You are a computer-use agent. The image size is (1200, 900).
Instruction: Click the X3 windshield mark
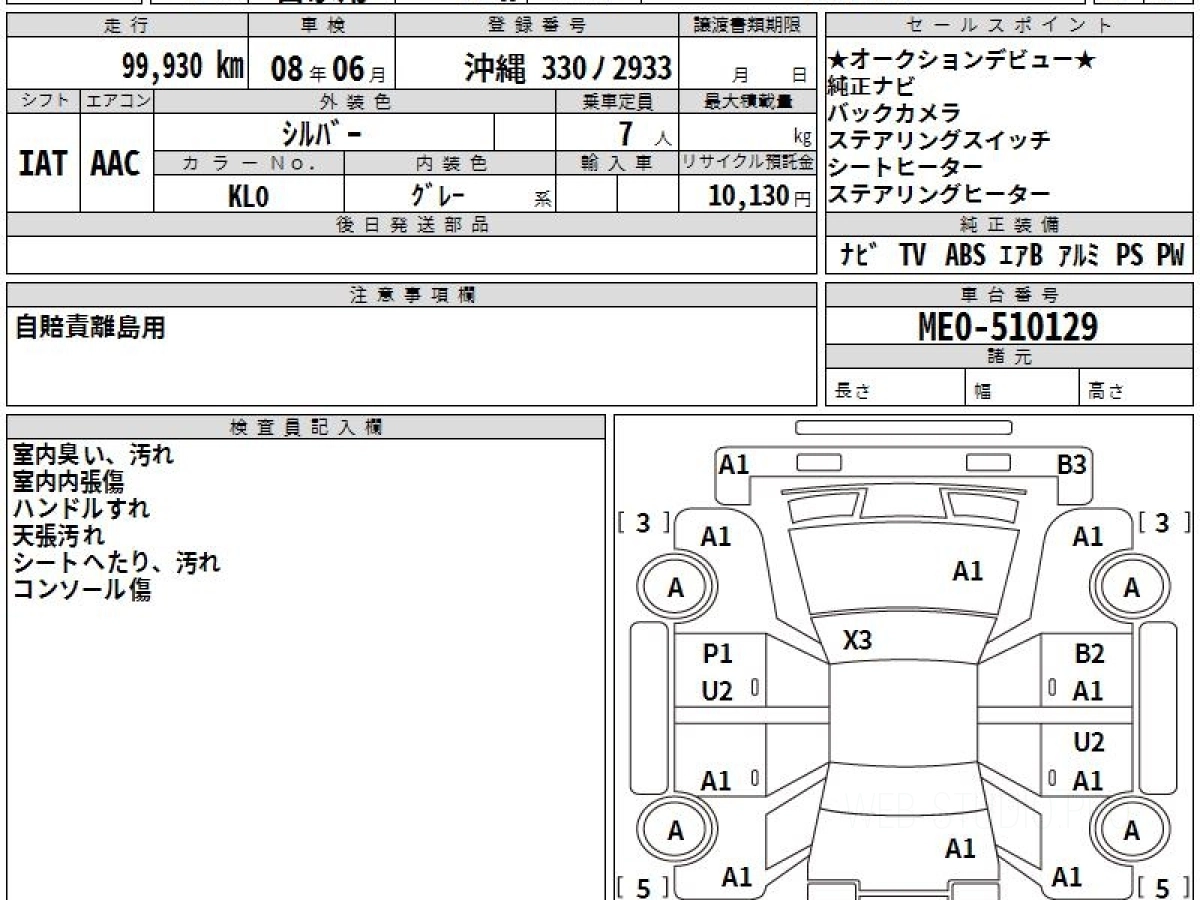tap(858, 641)
